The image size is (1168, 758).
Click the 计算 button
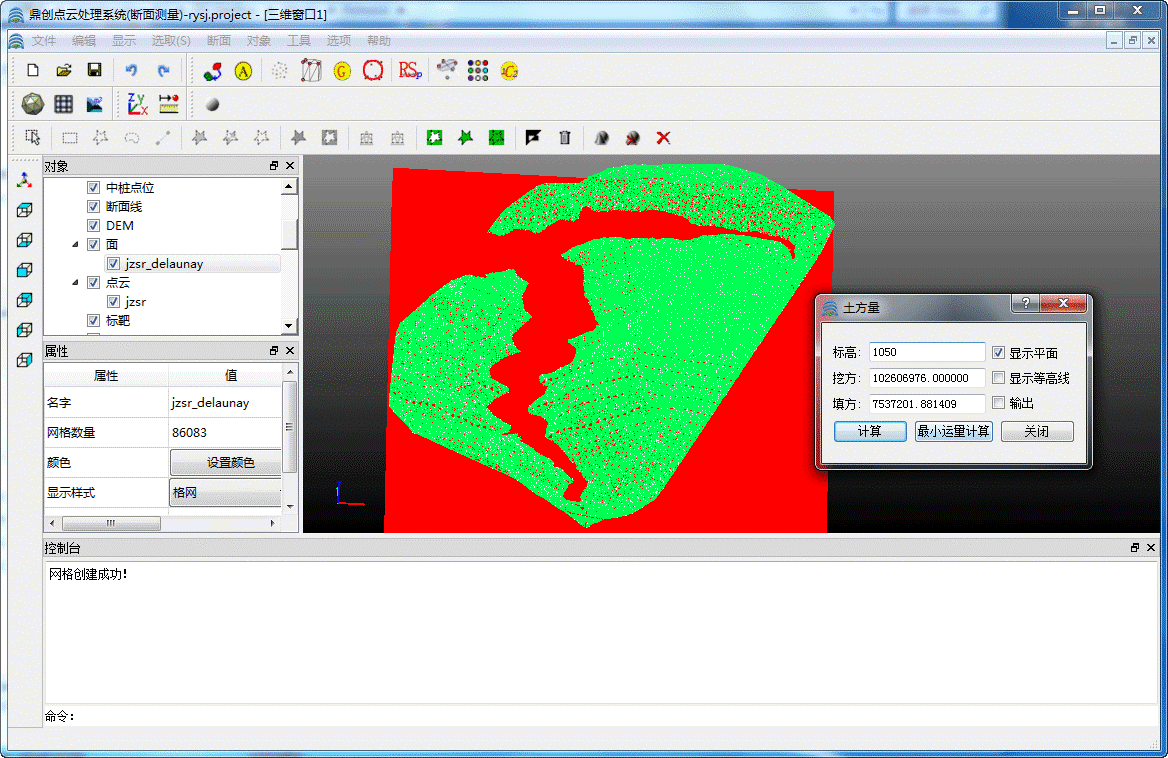869,431
